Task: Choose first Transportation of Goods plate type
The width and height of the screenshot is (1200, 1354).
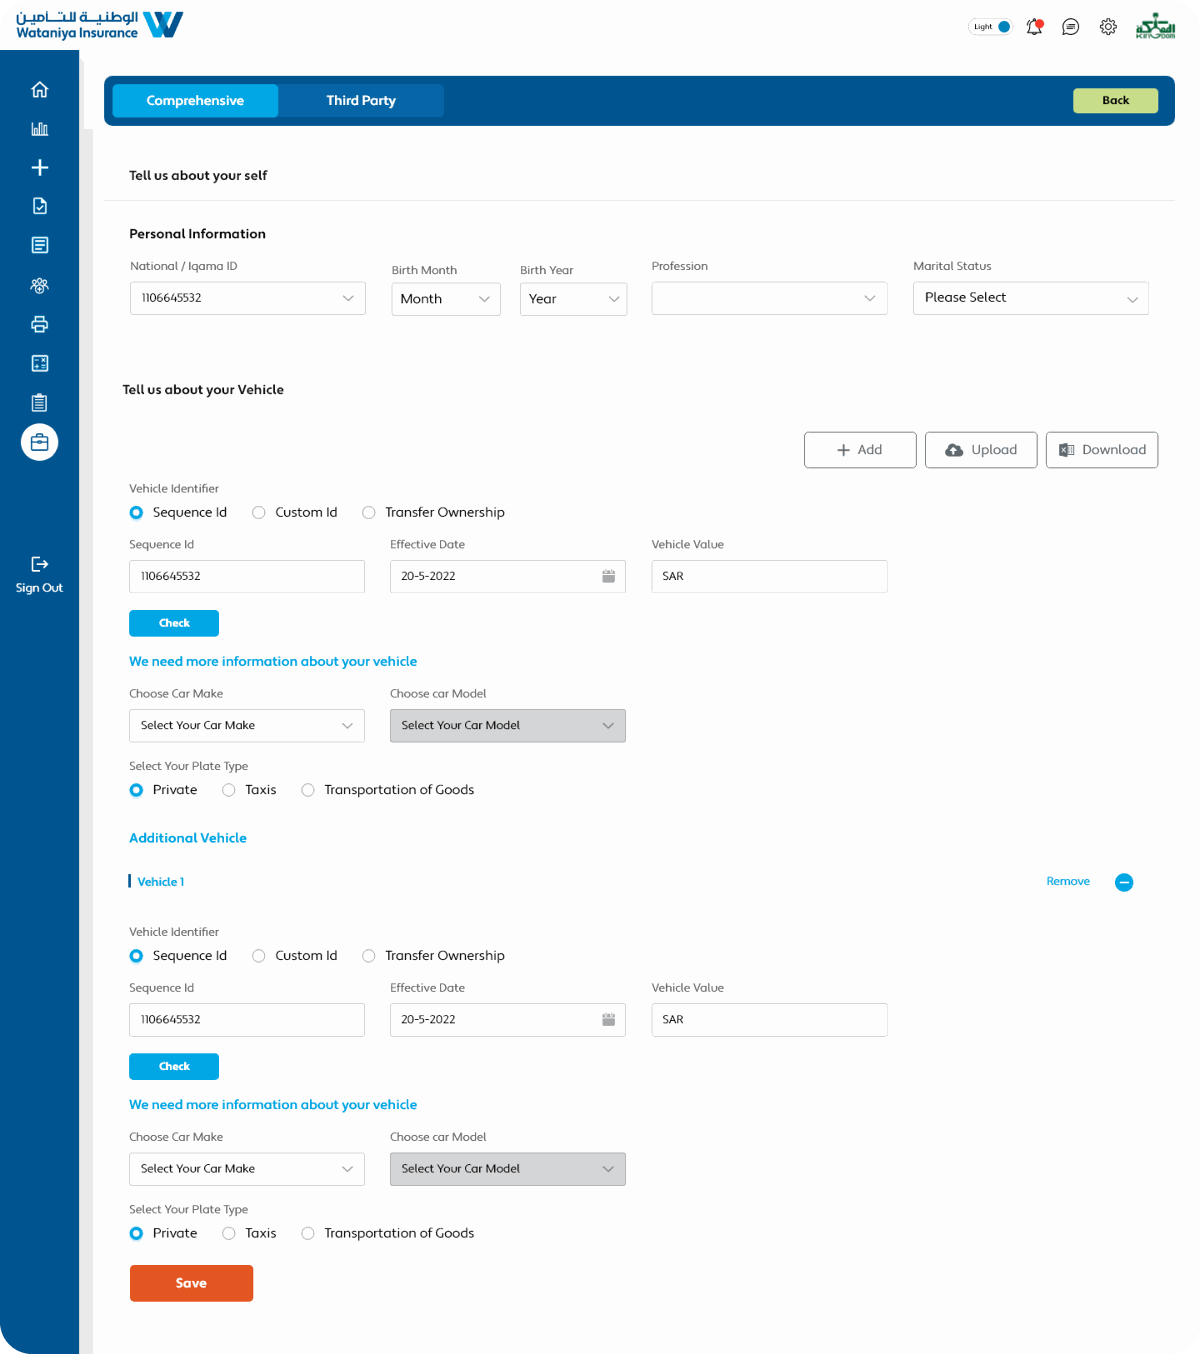Action: [307, 790]
